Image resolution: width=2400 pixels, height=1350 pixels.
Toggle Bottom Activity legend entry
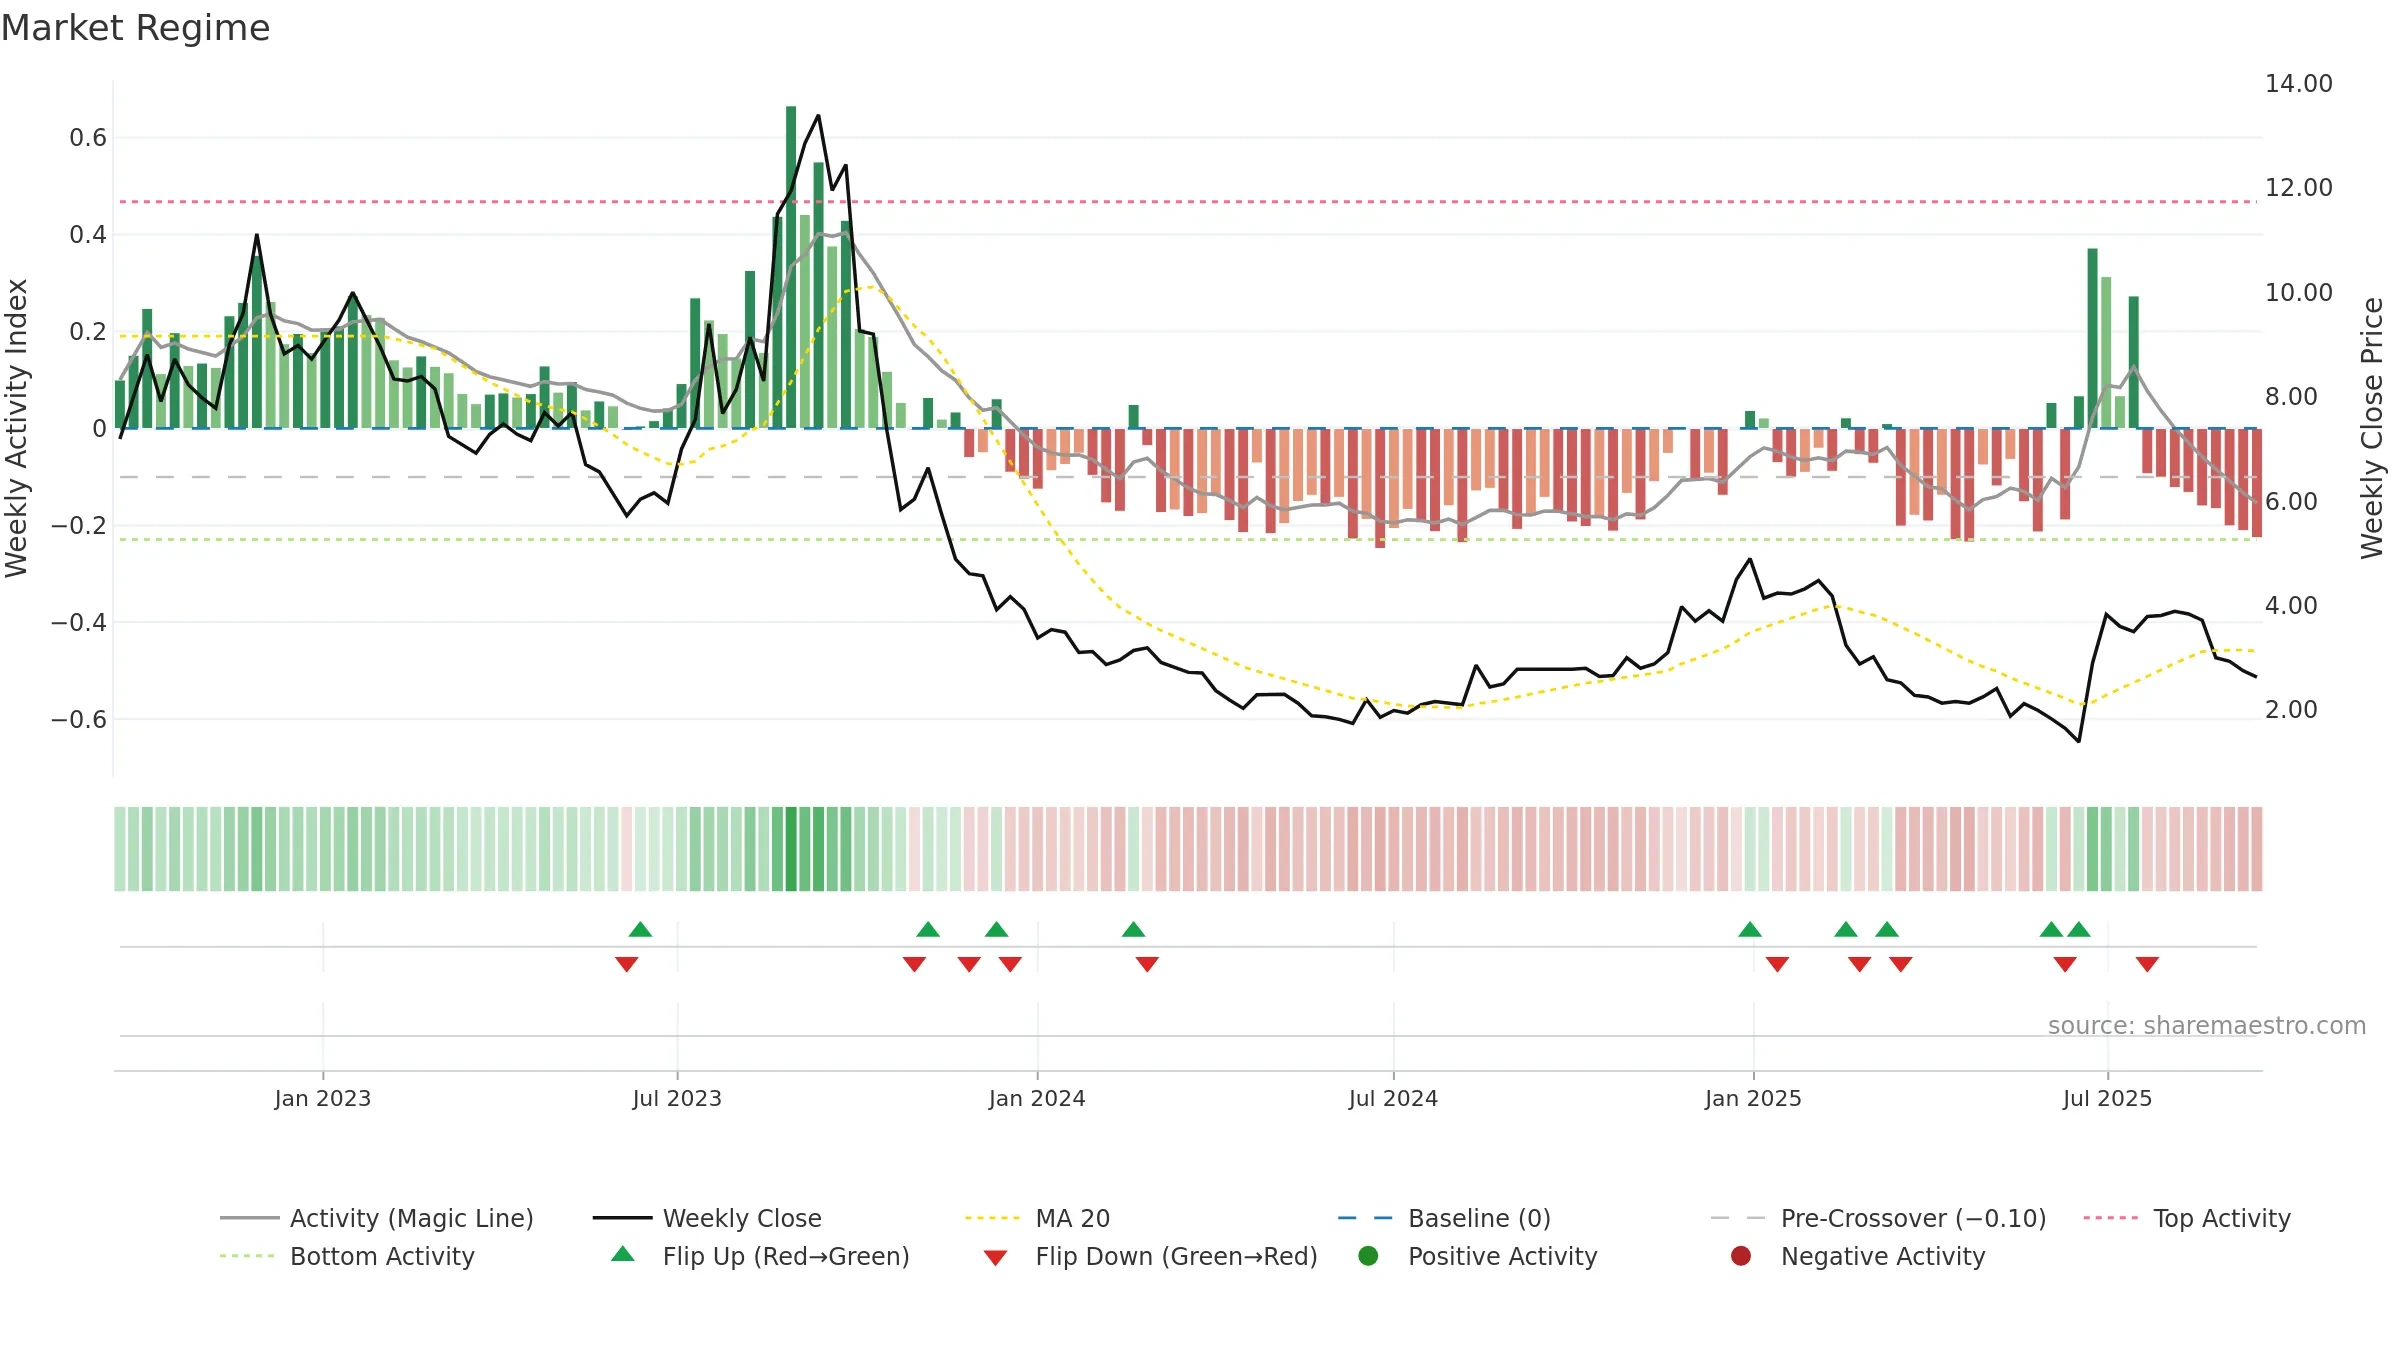pos(347,1256)
